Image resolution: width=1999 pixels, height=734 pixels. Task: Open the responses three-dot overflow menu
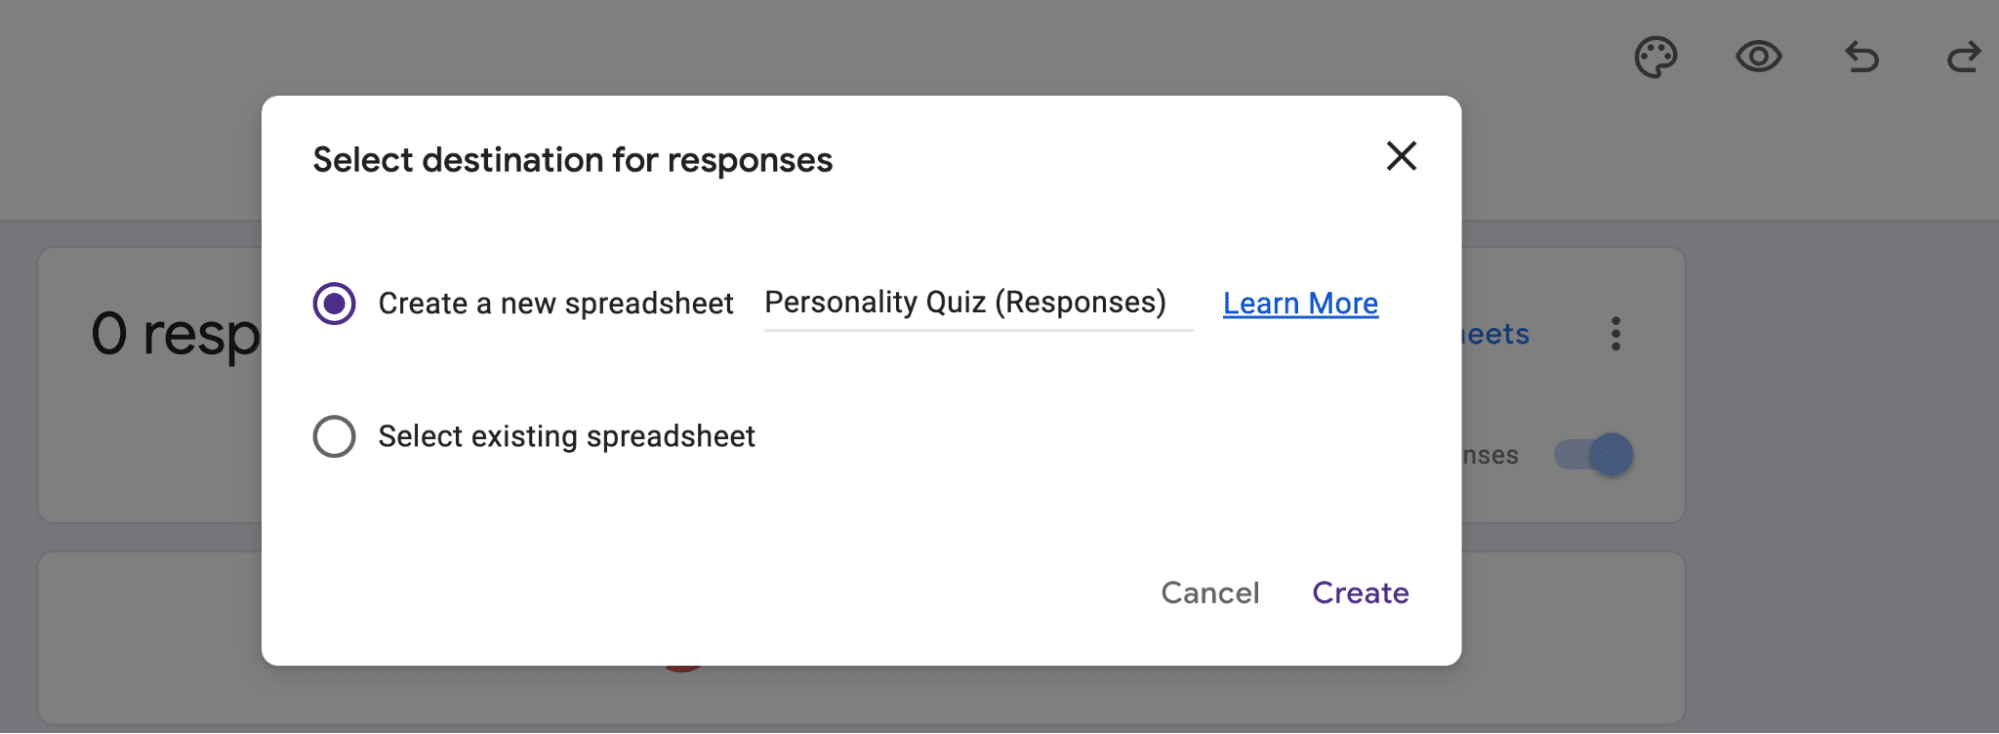(1615, 334)
